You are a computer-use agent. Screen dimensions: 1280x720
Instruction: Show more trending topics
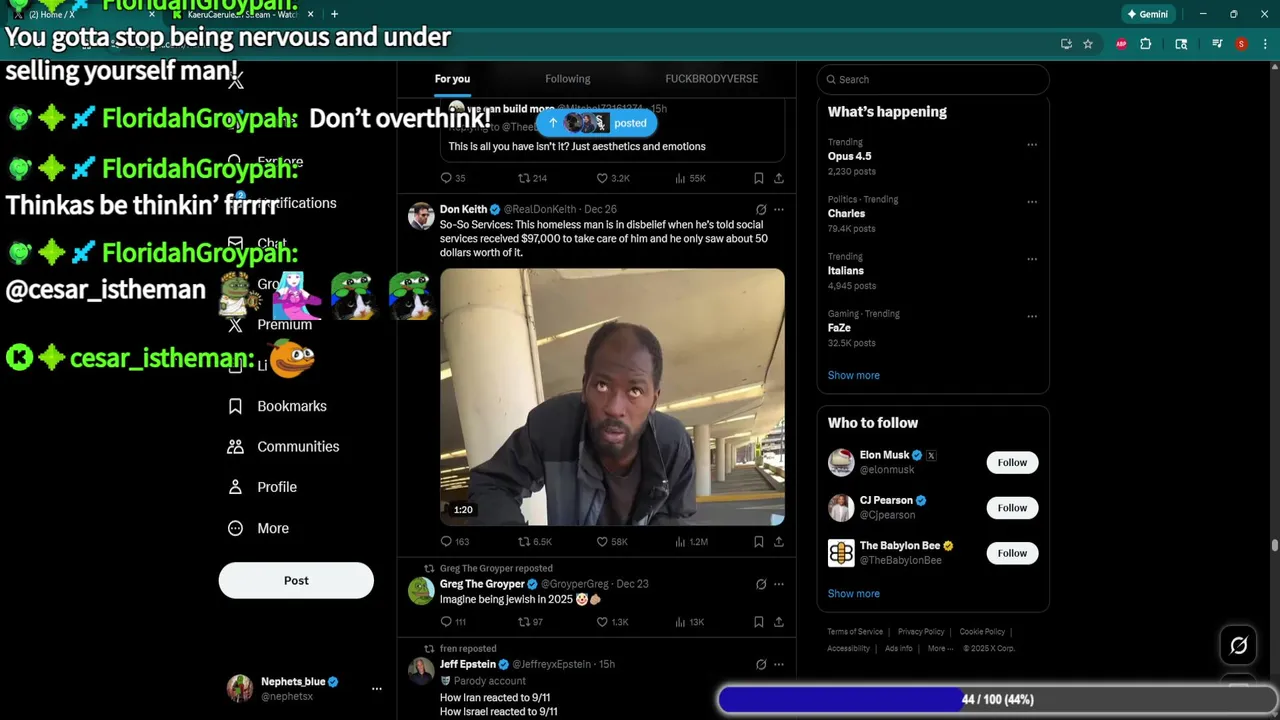tap(854, 375)
